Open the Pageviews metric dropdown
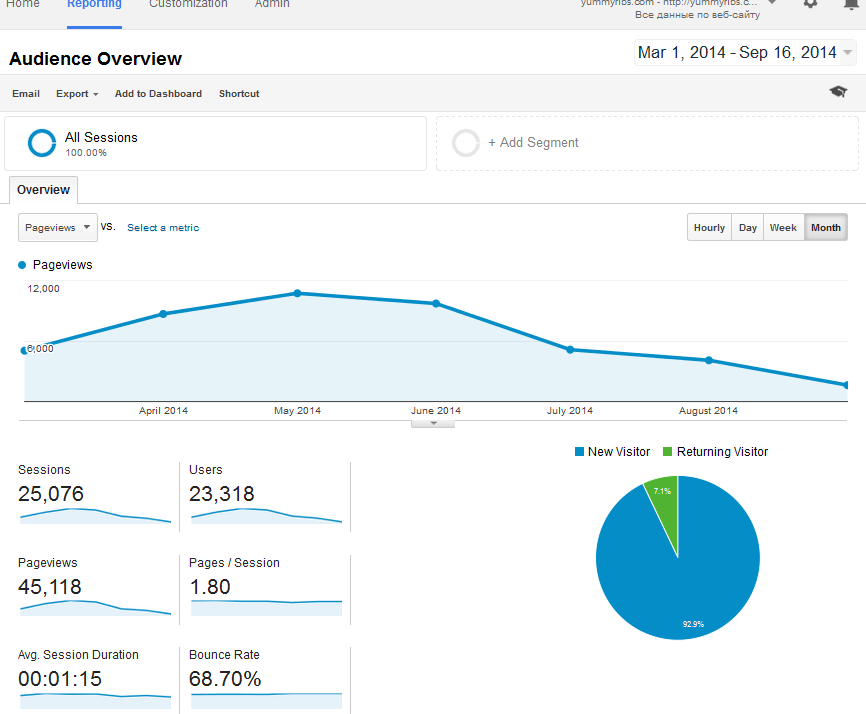The width and height of the screenshot is (866, 714). tap(57, 228)
